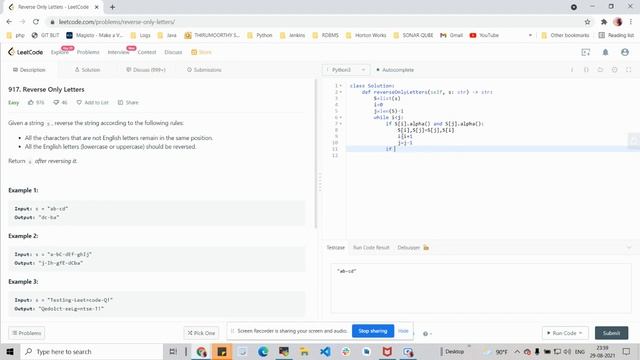Open the Problems menu item
The height and width of the screenshot is (360, 640).
point(88,52)
